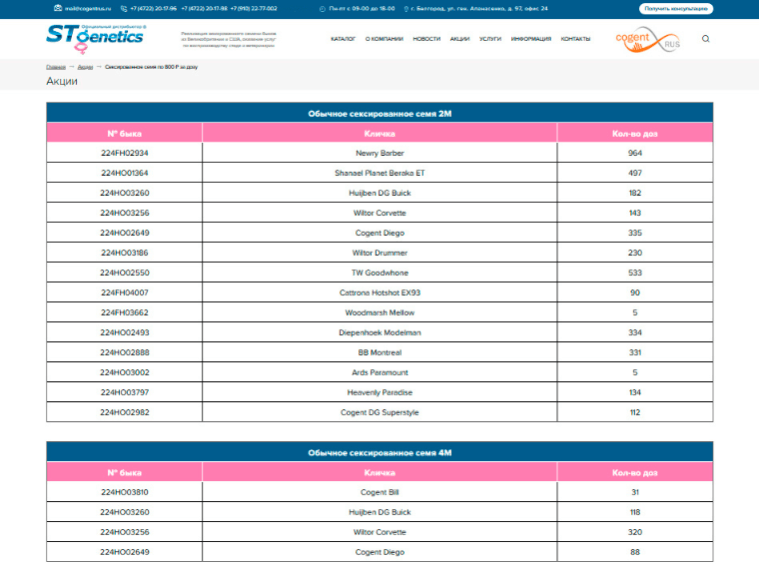
Task: Click the Получить консультацию button
Action: point(676,9)
